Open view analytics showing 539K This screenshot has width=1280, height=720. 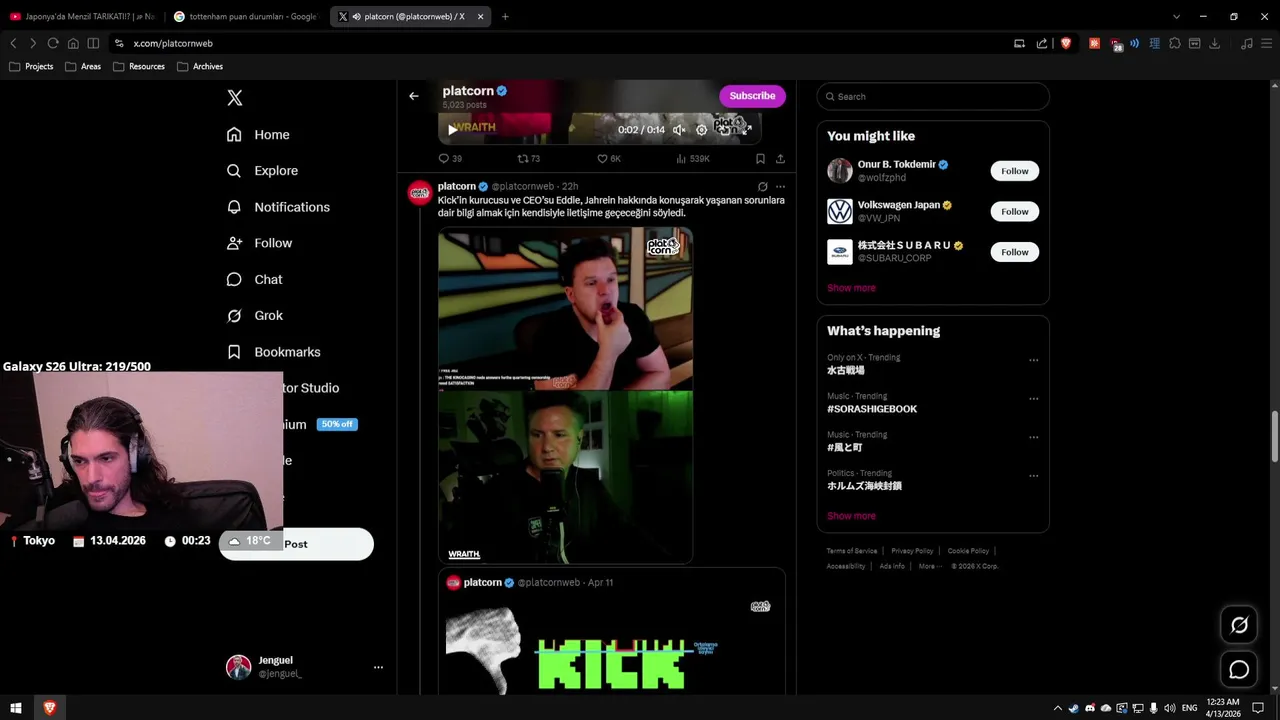point(693,159)
